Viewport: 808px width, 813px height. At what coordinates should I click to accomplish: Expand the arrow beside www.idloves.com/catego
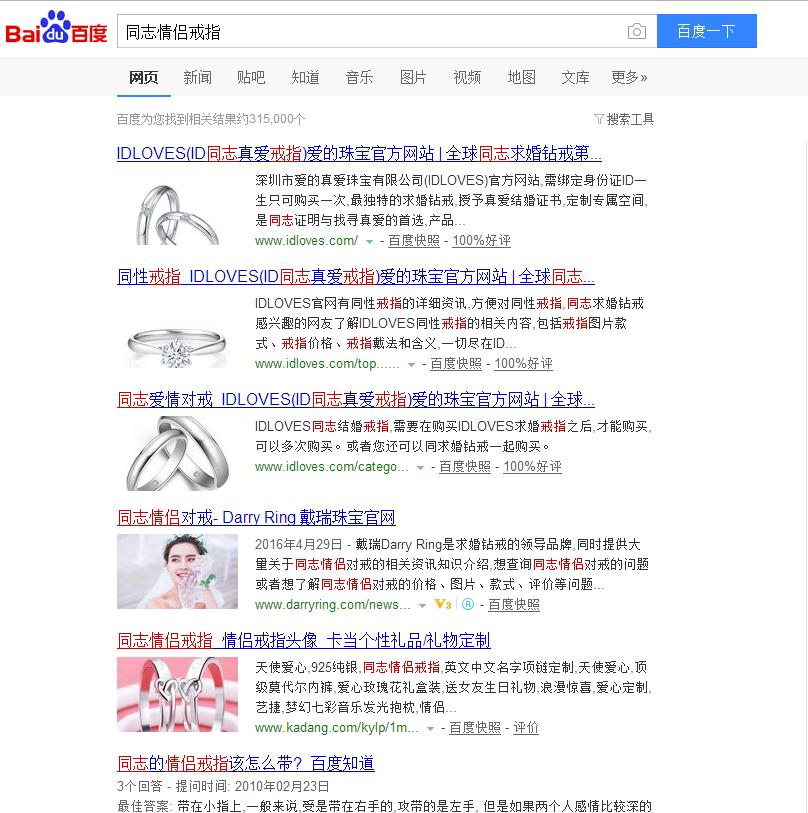pos(421,468)
